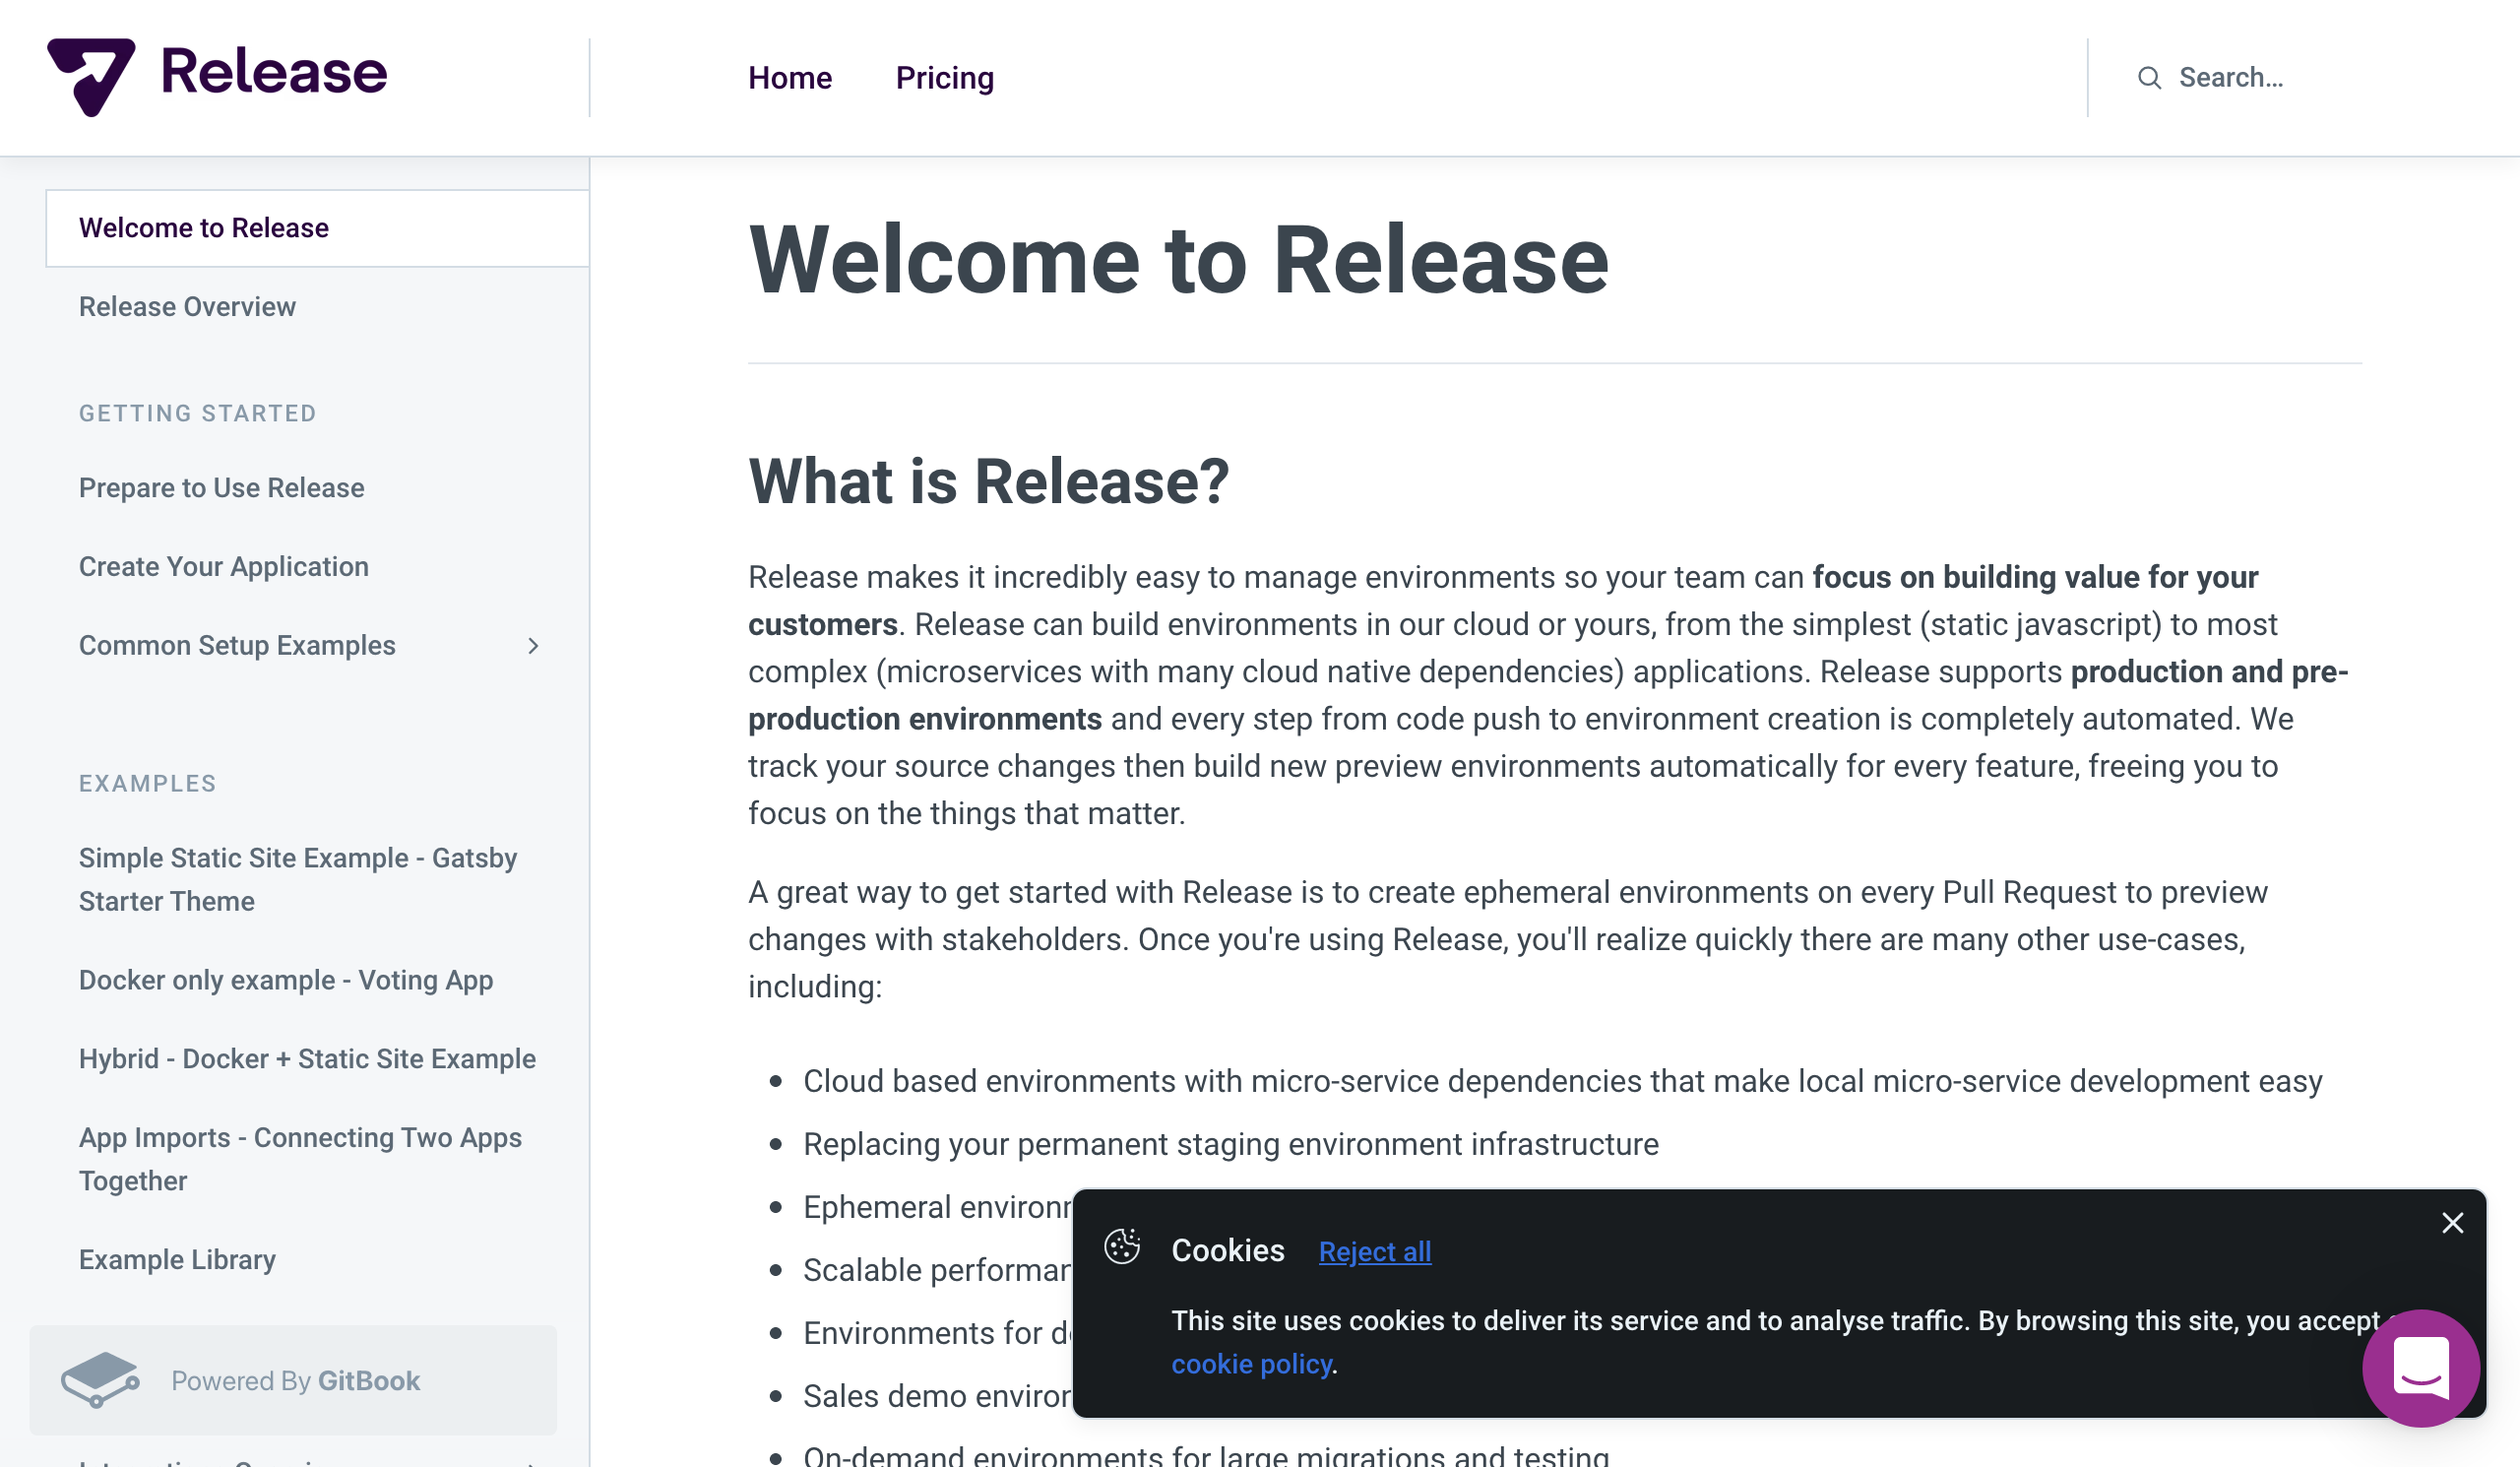Viewport: 2520px width, 1467px height.
Task: Click the Cookies banner title
Action: tap(1227, 1250)
